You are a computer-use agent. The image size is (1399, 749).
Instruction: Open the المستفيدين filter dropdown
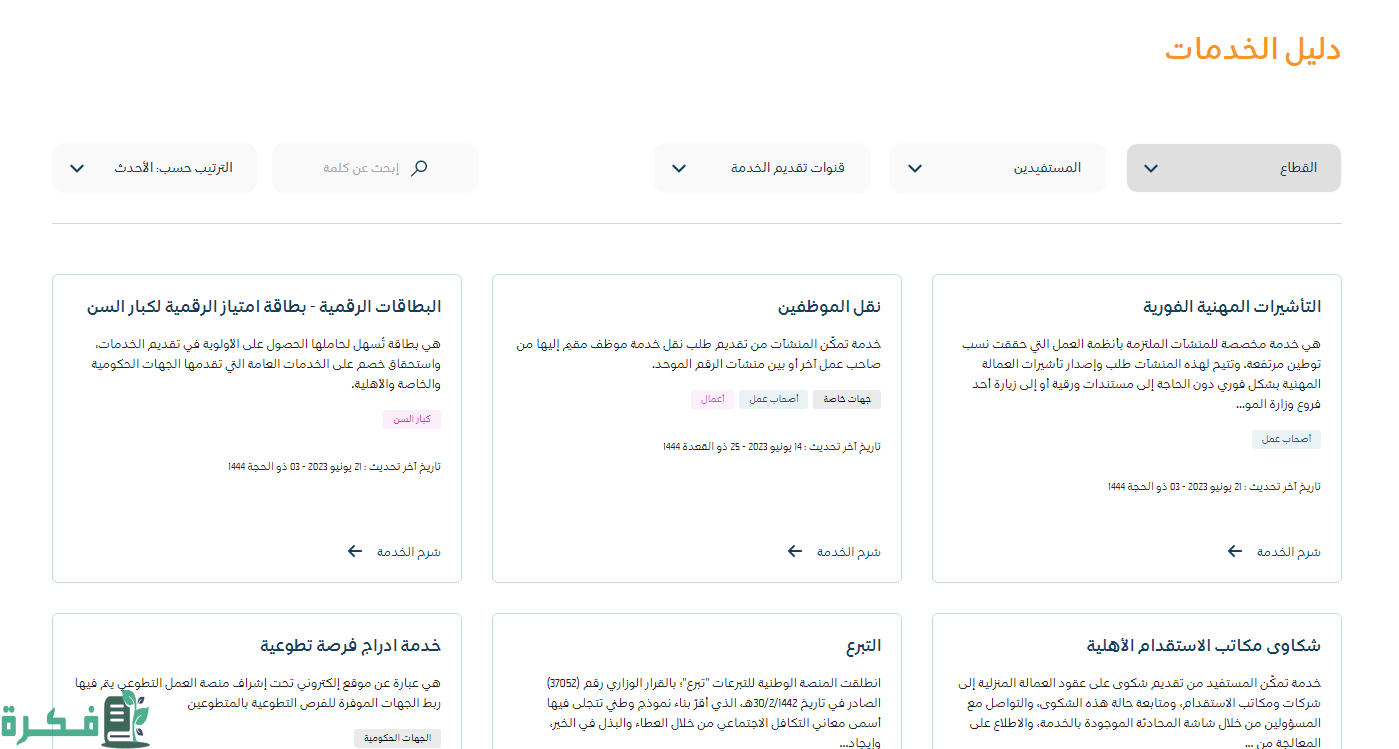tap(997, 168)
